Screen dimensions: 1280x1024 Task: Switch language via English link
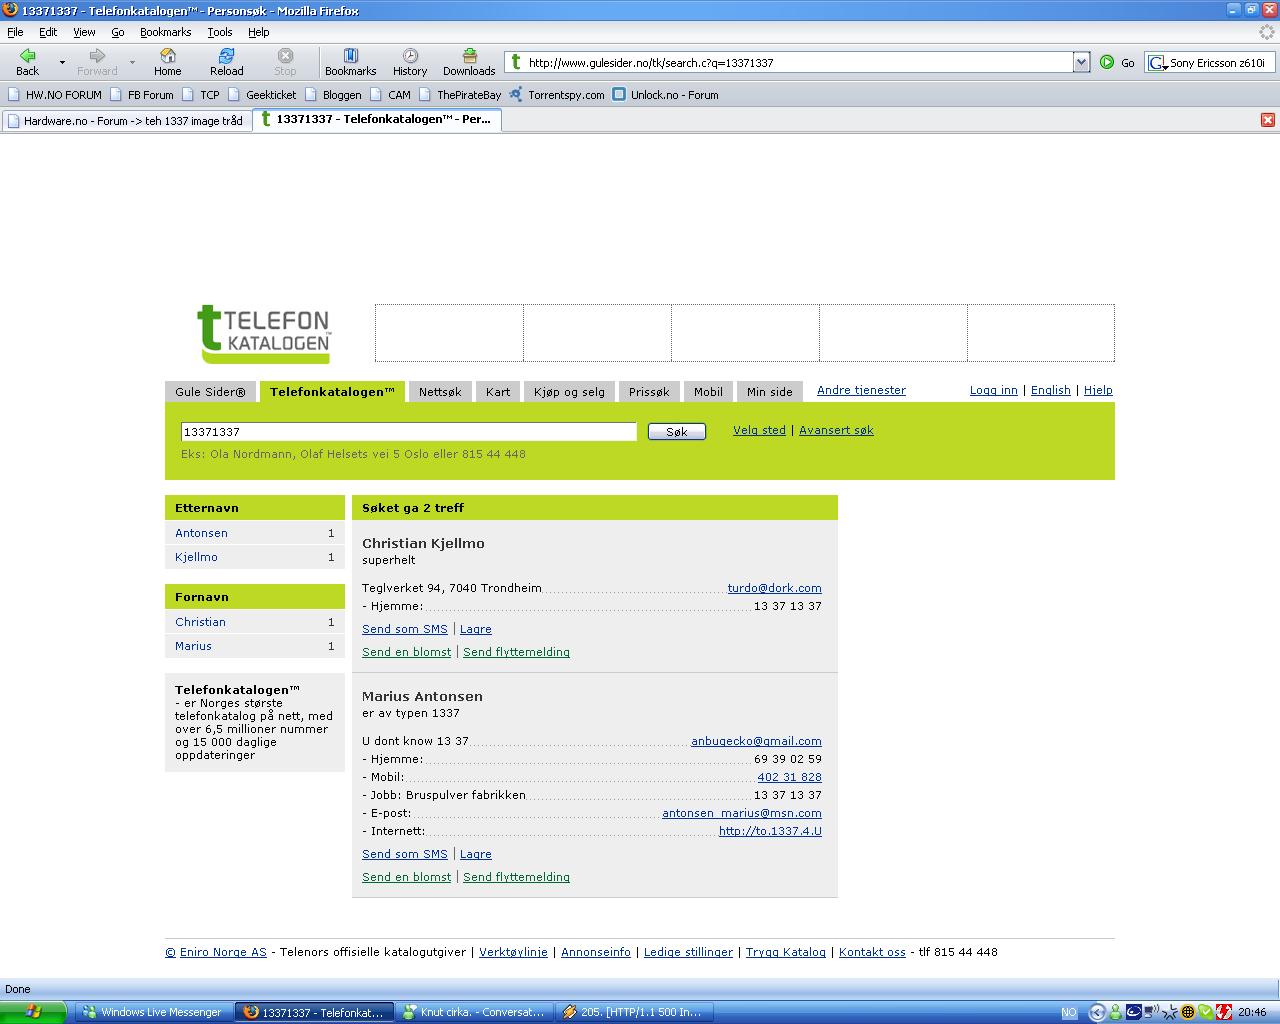pos(1050,390)
